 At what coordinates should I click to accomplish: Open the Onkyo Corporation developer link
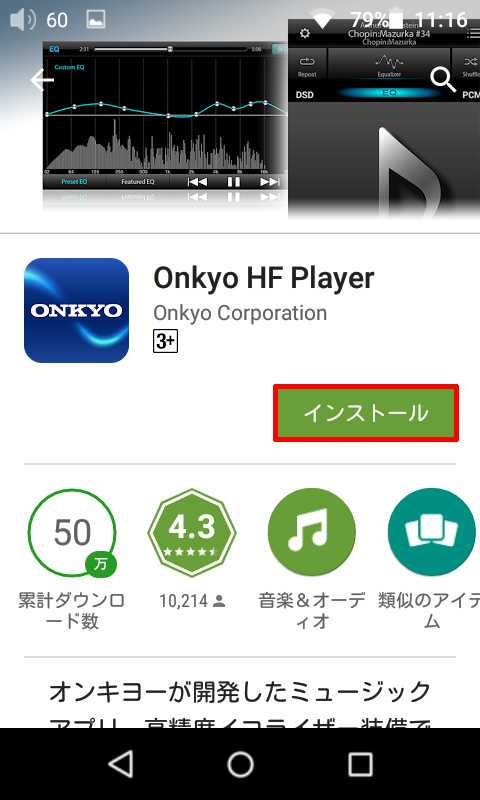coord(240,312)
